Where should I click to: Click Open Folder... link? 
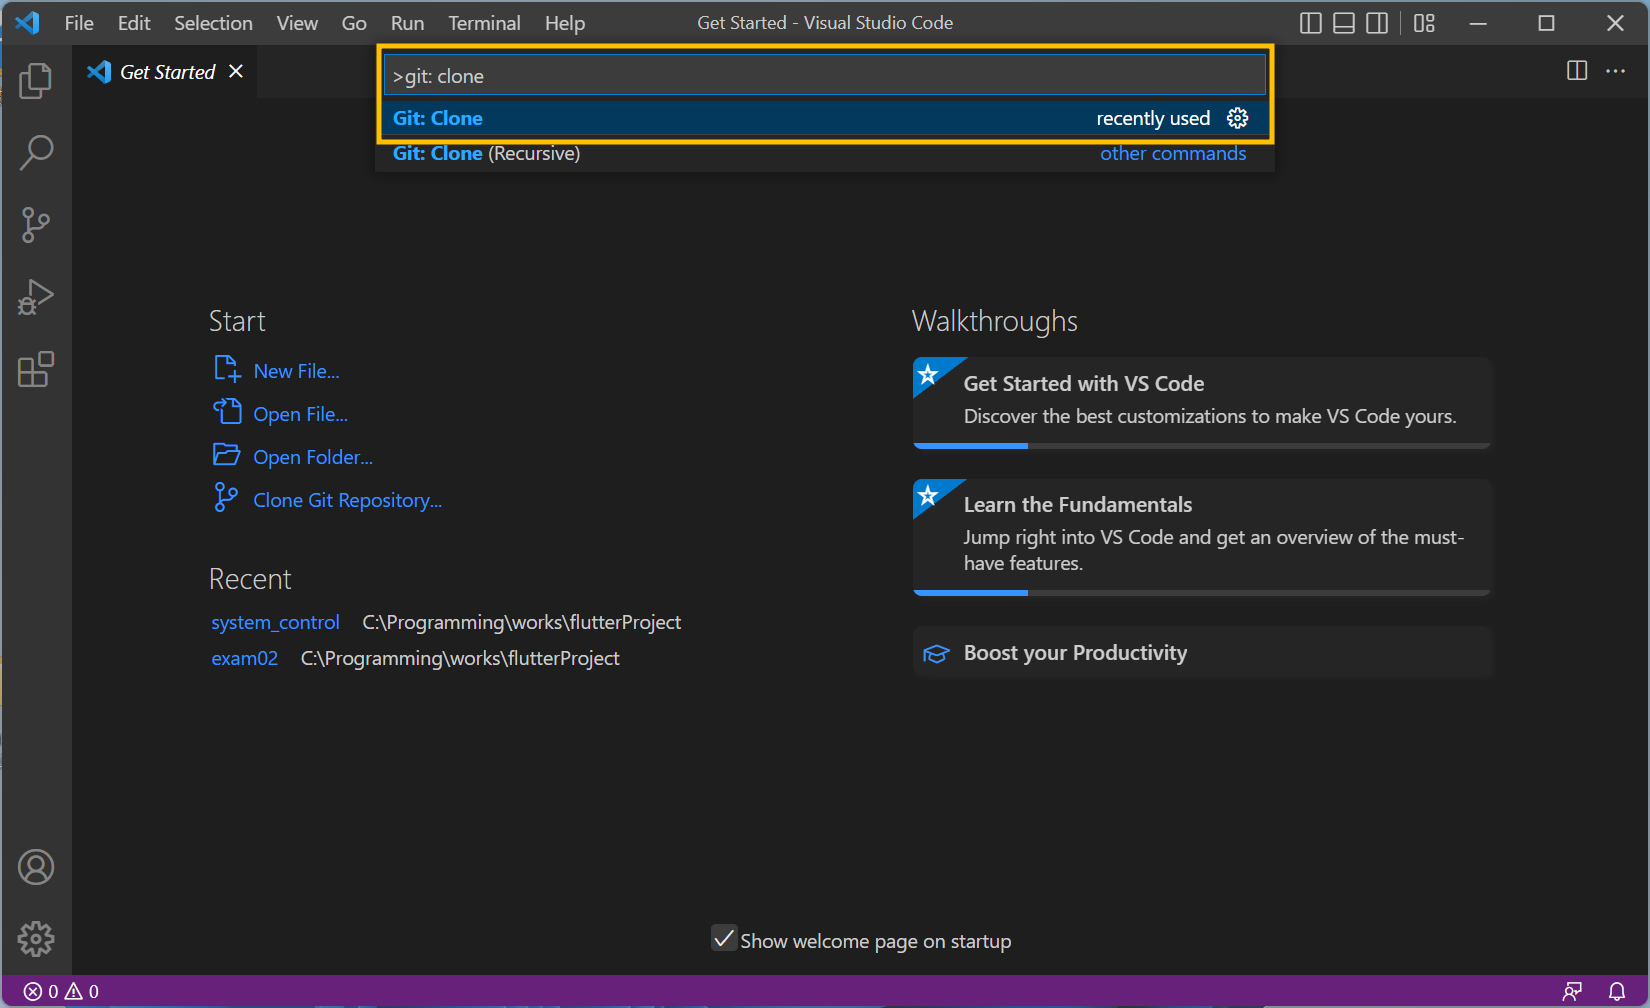click(312, 457)
